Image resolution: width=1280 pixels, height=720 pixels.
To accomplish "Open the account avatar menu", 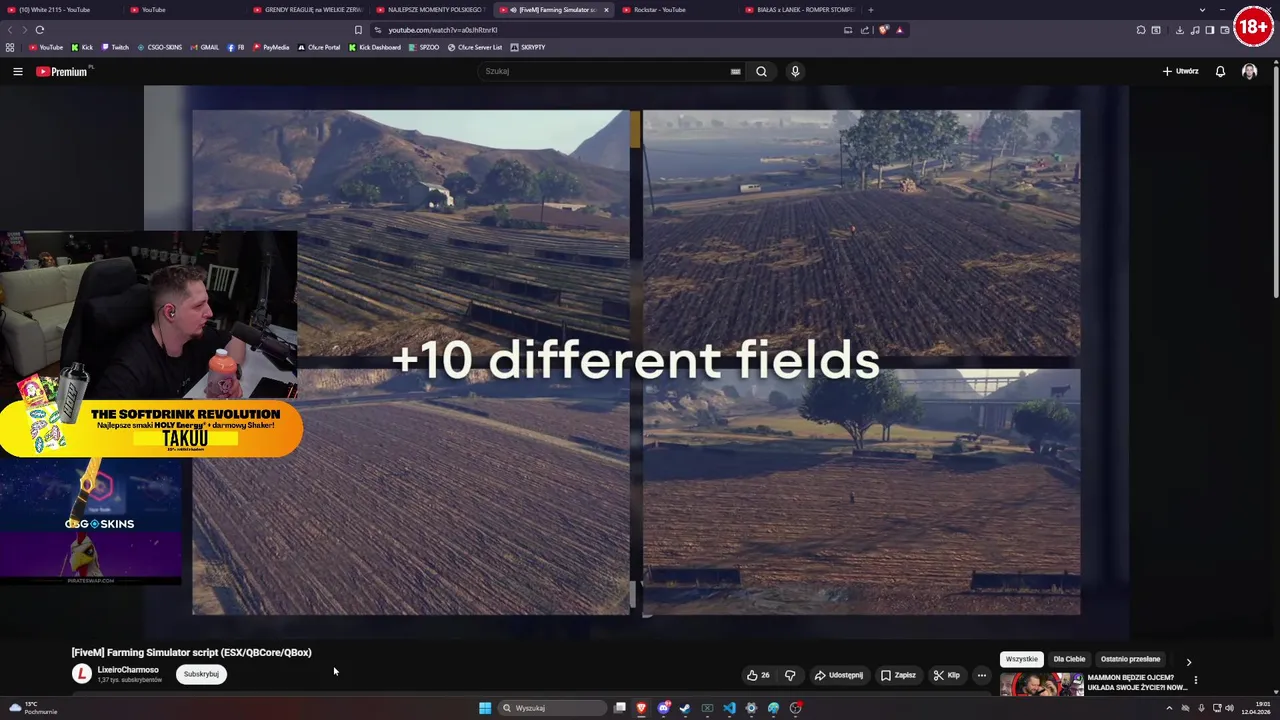I will (1249, 71).
